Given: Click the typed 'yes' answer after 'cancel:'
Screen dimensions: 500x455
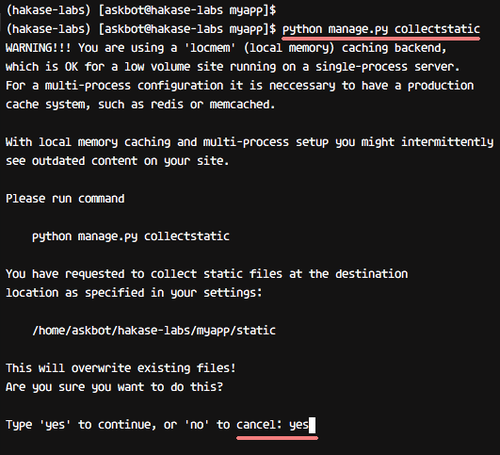Looking at the screenshot, I should (299, 425).
